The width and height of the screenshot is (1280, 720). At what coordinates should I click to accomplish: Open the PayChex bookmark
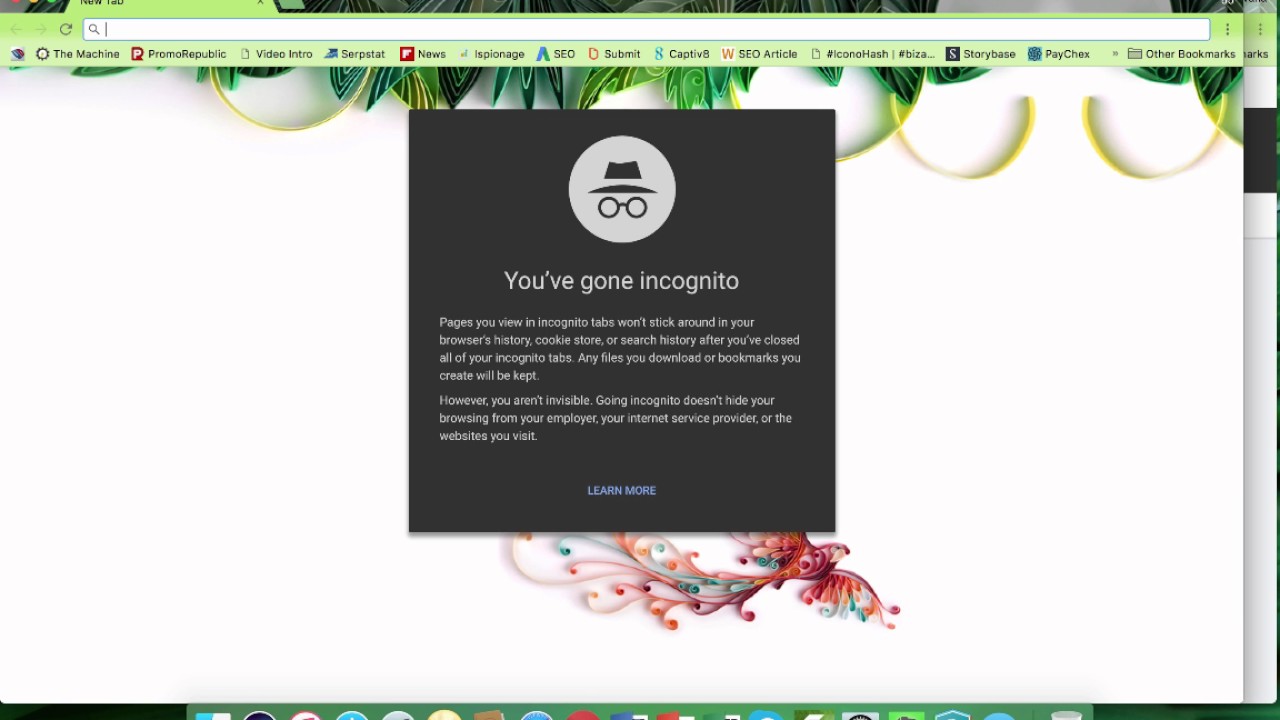click(x=1059, y=54)
